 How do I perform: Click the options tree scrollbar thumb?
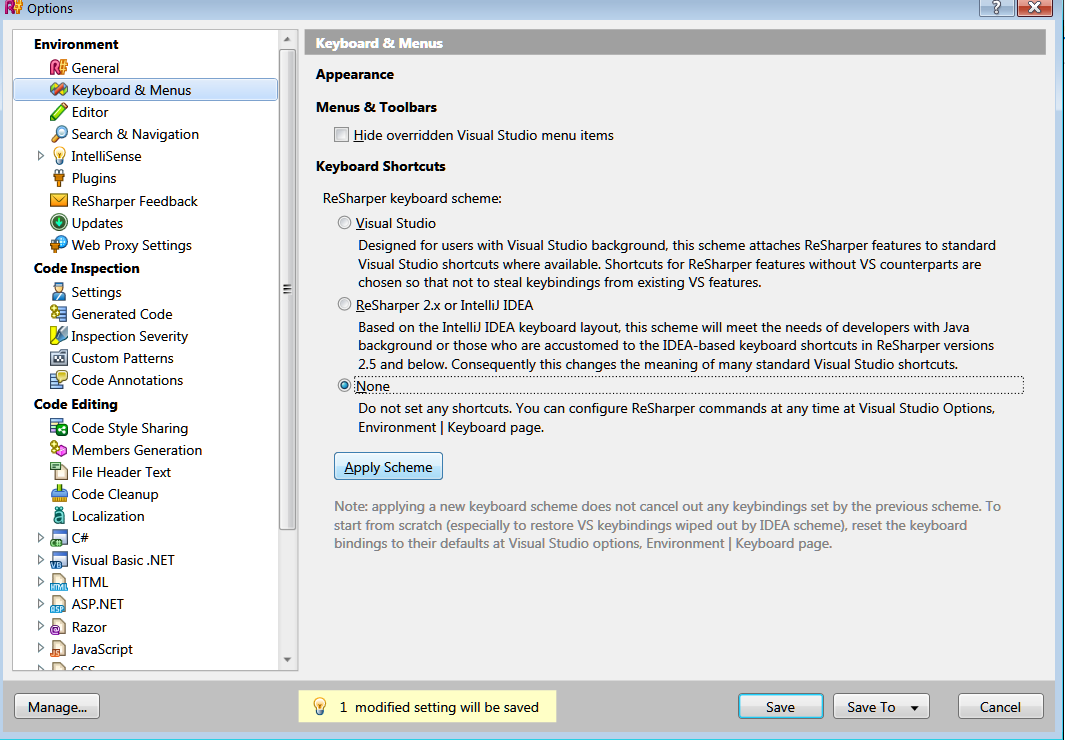287,289
